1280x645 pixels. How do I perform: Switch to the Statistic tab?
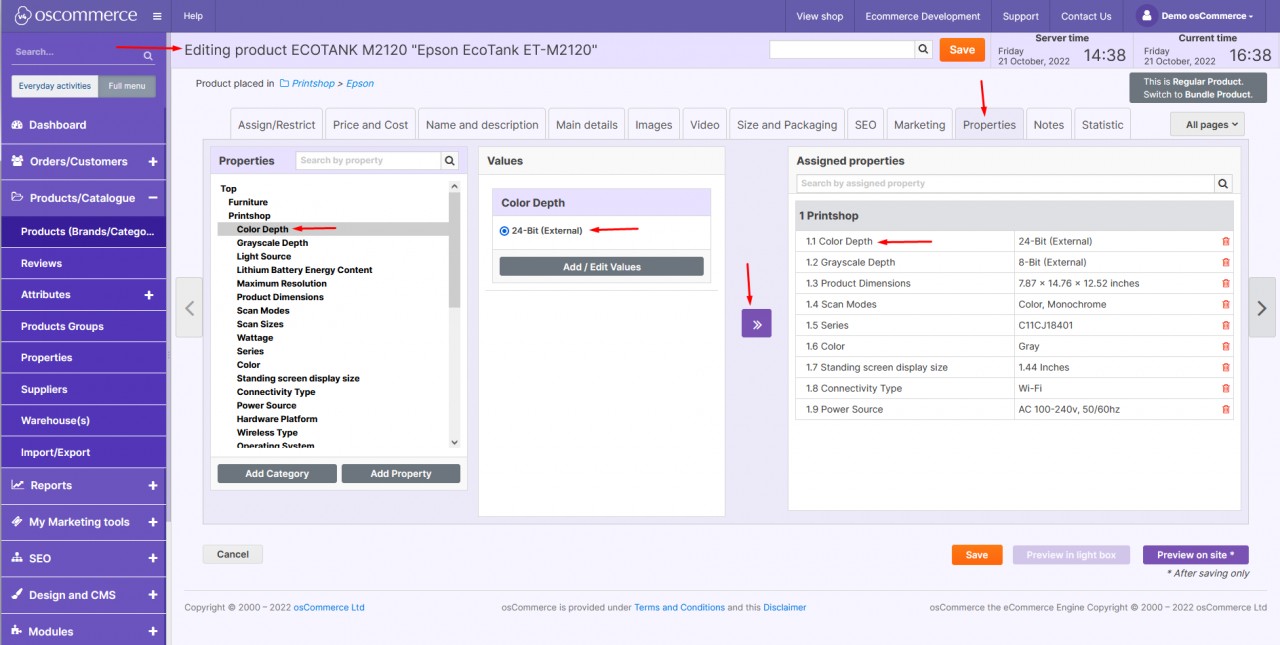[1103, 125]
